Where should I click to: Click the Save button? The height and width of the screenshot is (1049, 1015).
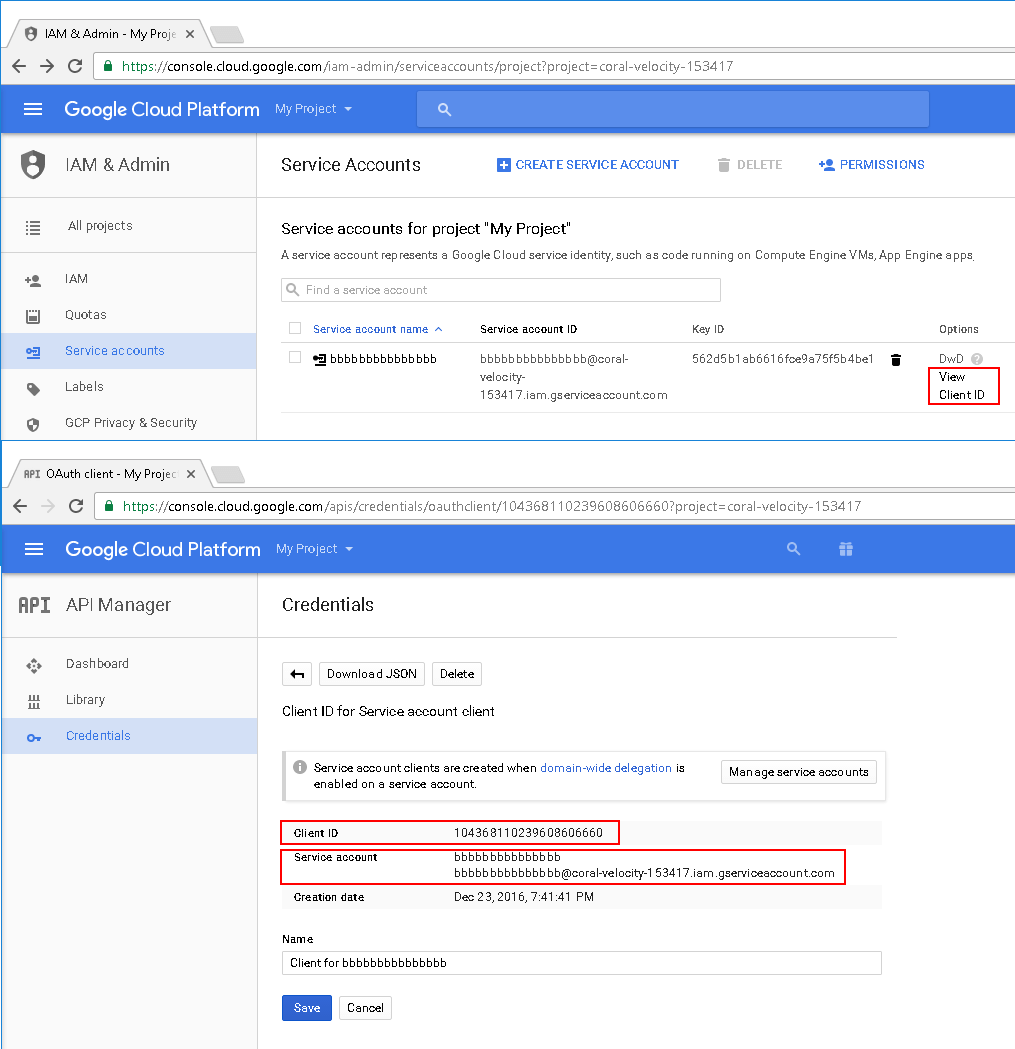(307, 1008)
